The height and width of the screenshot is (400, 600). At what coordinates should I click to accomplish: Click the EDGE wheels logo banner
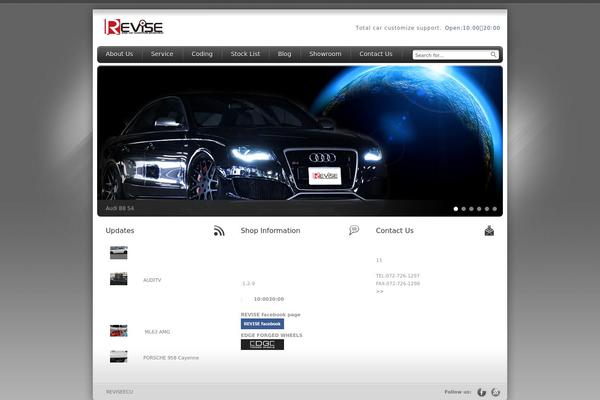[262, 344]
